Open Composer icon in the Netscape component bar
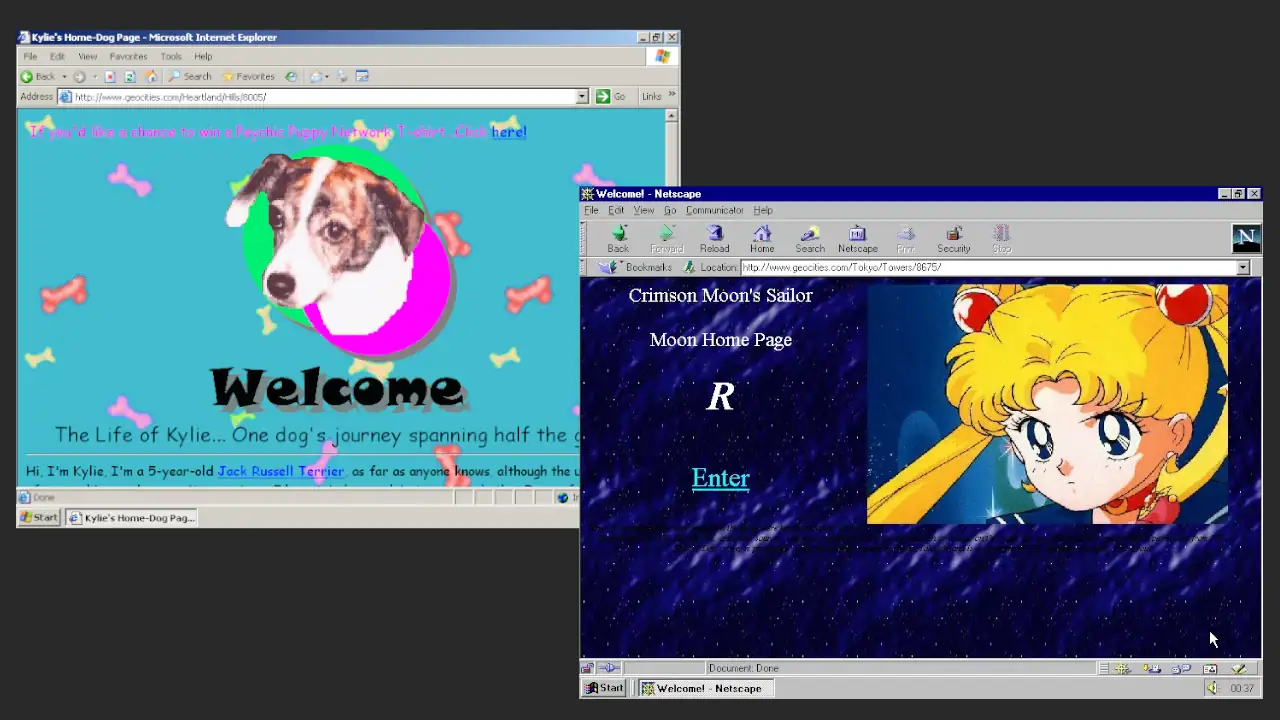This screenshot has width=1280, height=720. [1239, 668]
